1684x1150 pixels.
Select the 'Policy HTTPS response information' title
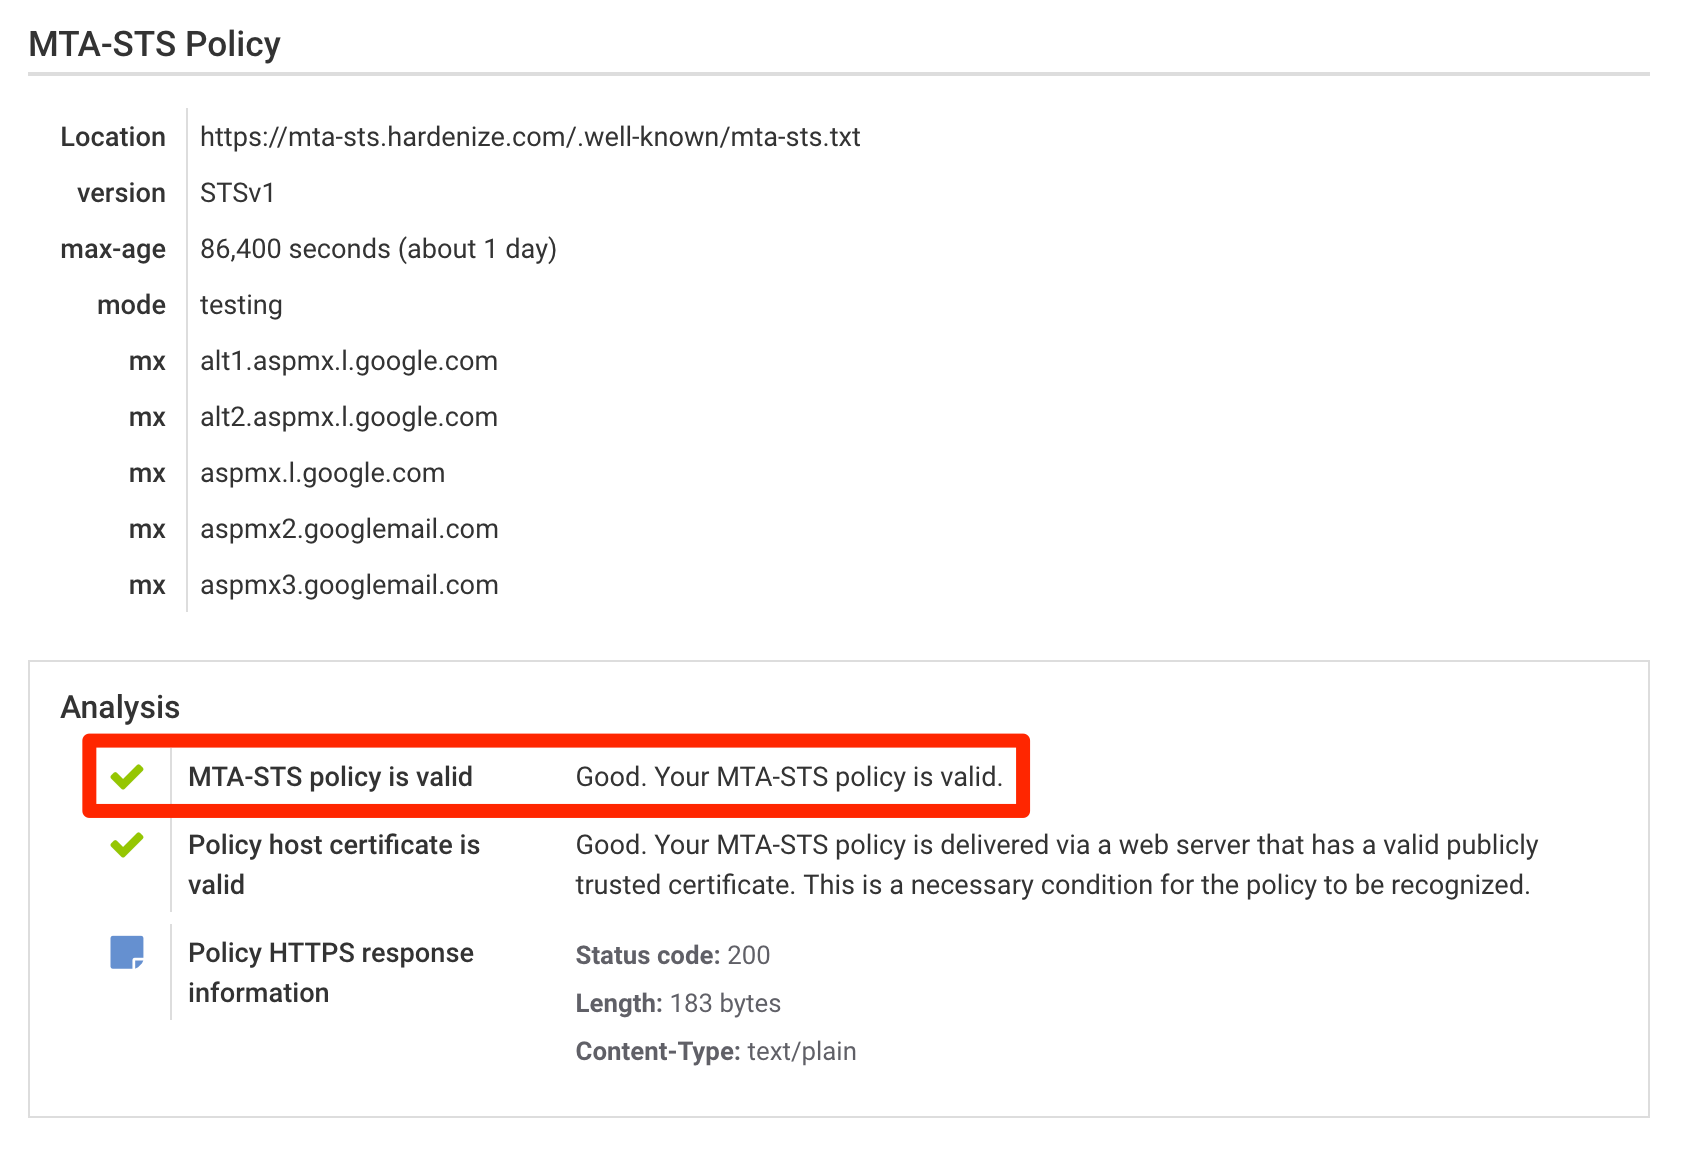(x=331, y=973)
